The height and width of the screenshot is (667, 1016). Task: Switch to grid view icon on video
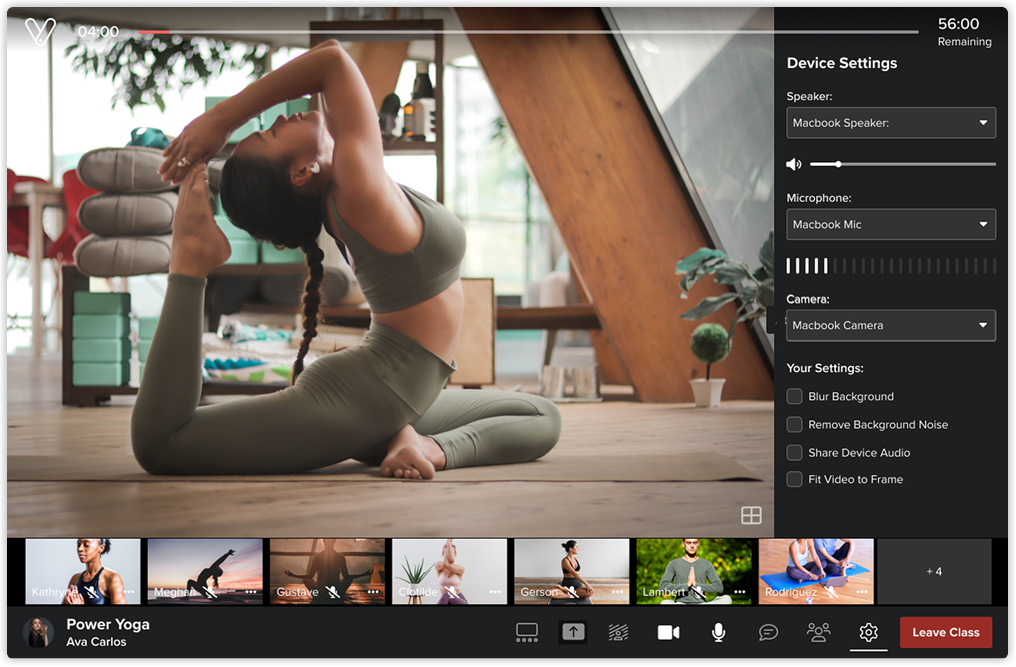(x=751, y=516)
